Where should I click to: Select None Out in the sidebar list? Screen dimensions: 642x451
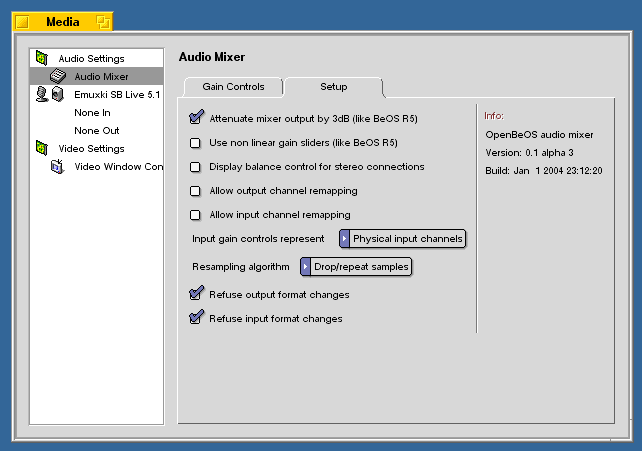[x=96, y=131]
